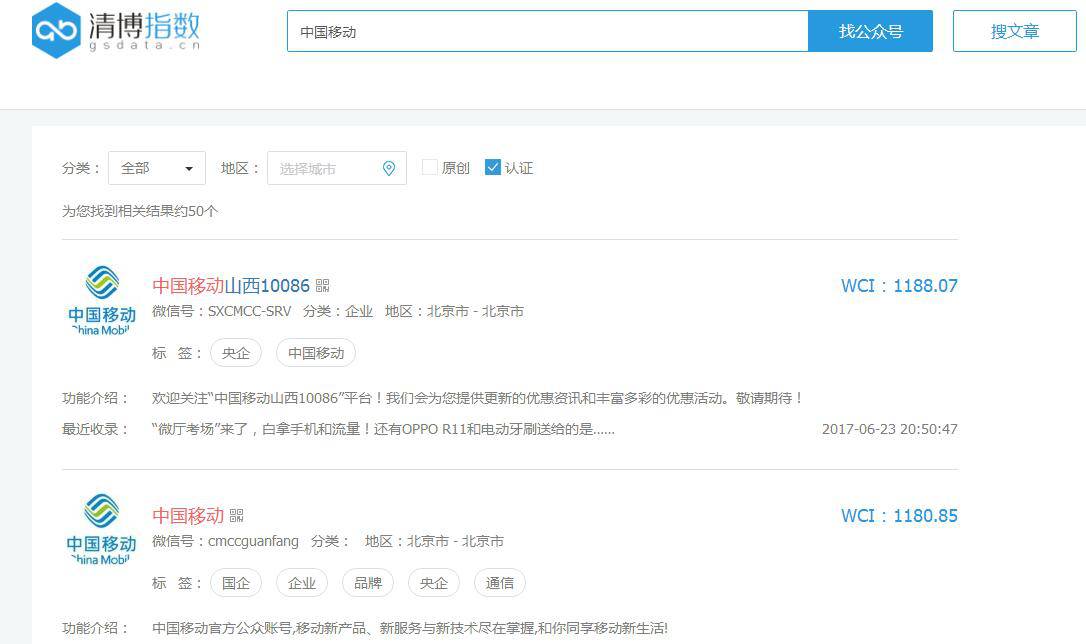Enable the 原创 checkbox
1086x644 pixels.
[x=429, y=167]
